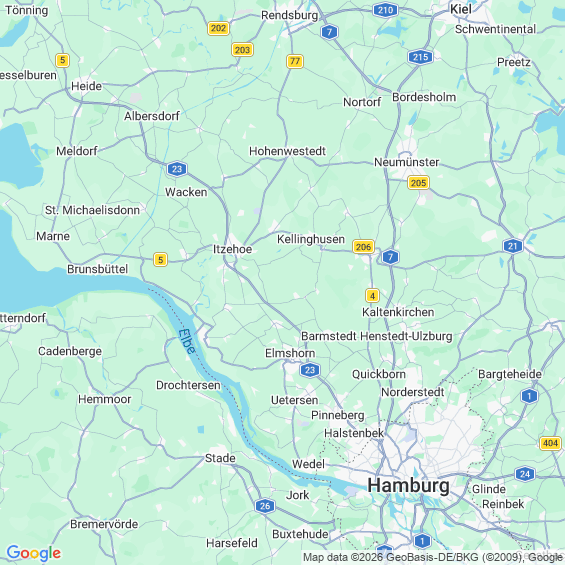The image size is (565, 565).
Task: Click the Map data copyright text
Action: point(433,558)
